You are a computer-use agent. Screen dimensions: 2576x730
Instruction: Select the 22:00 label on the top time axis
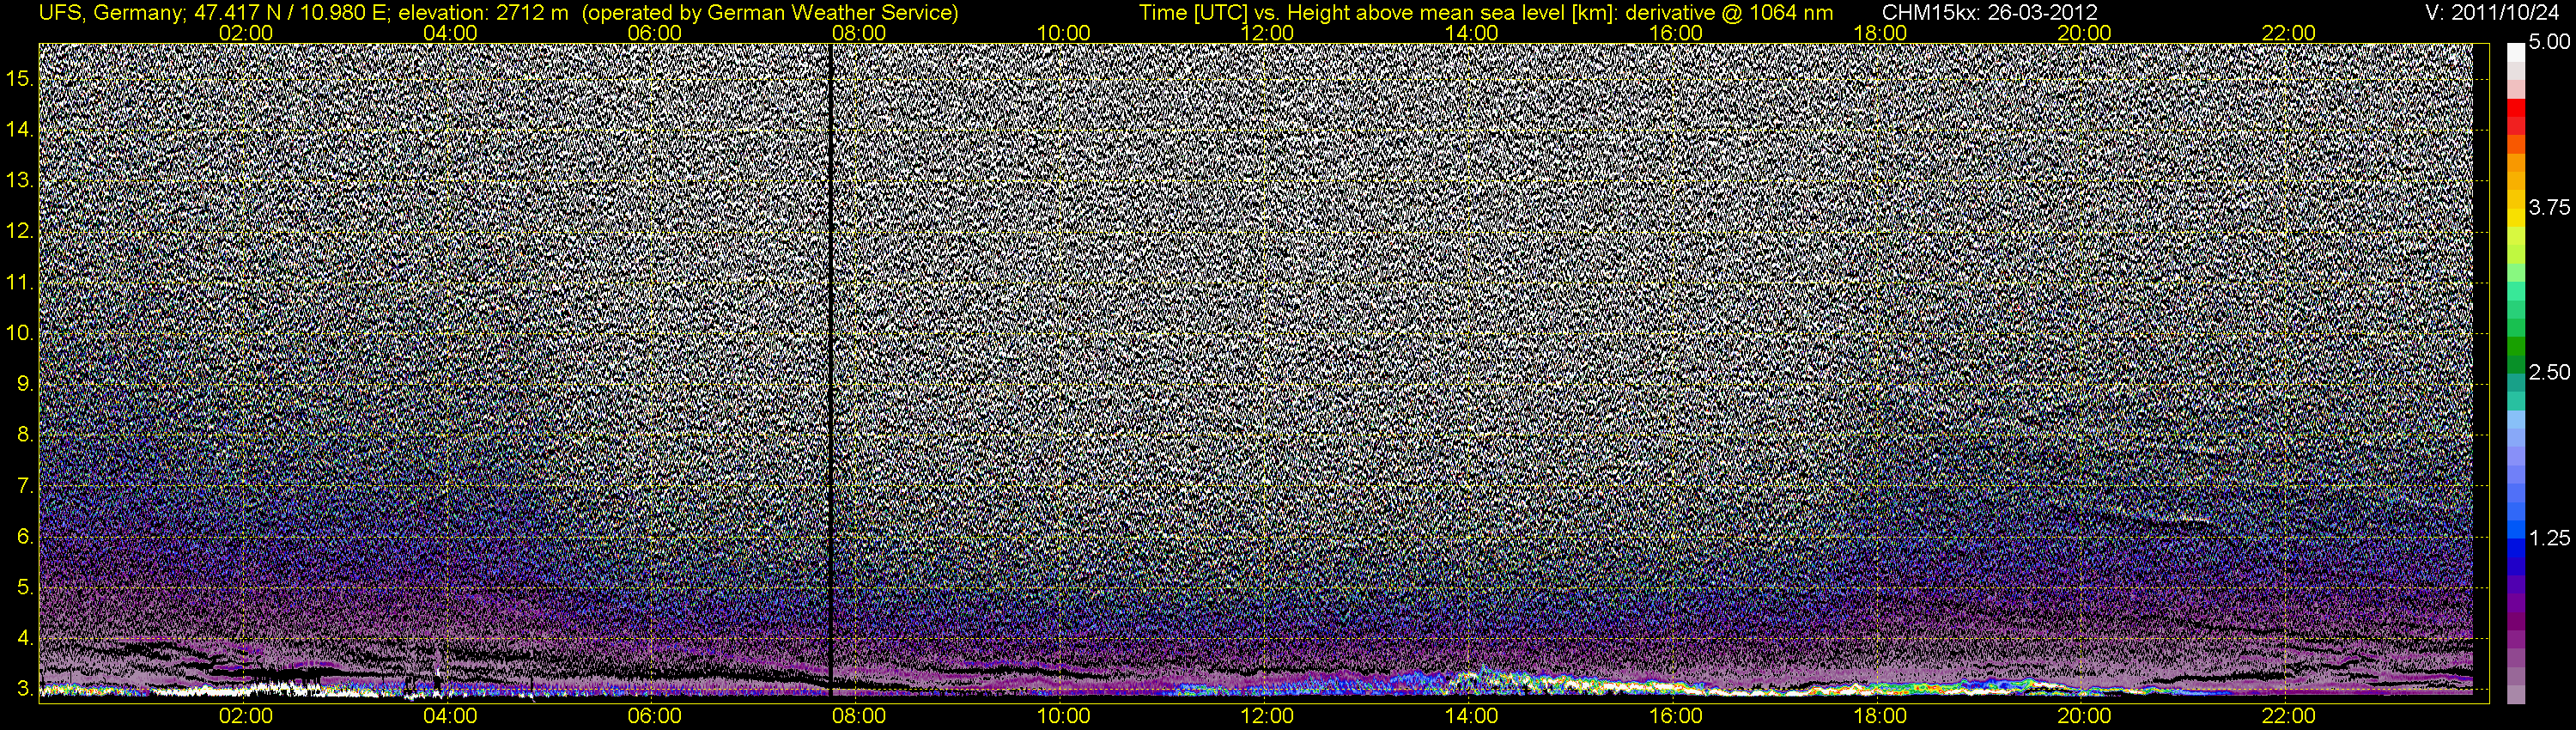(x=2289, y=33)
